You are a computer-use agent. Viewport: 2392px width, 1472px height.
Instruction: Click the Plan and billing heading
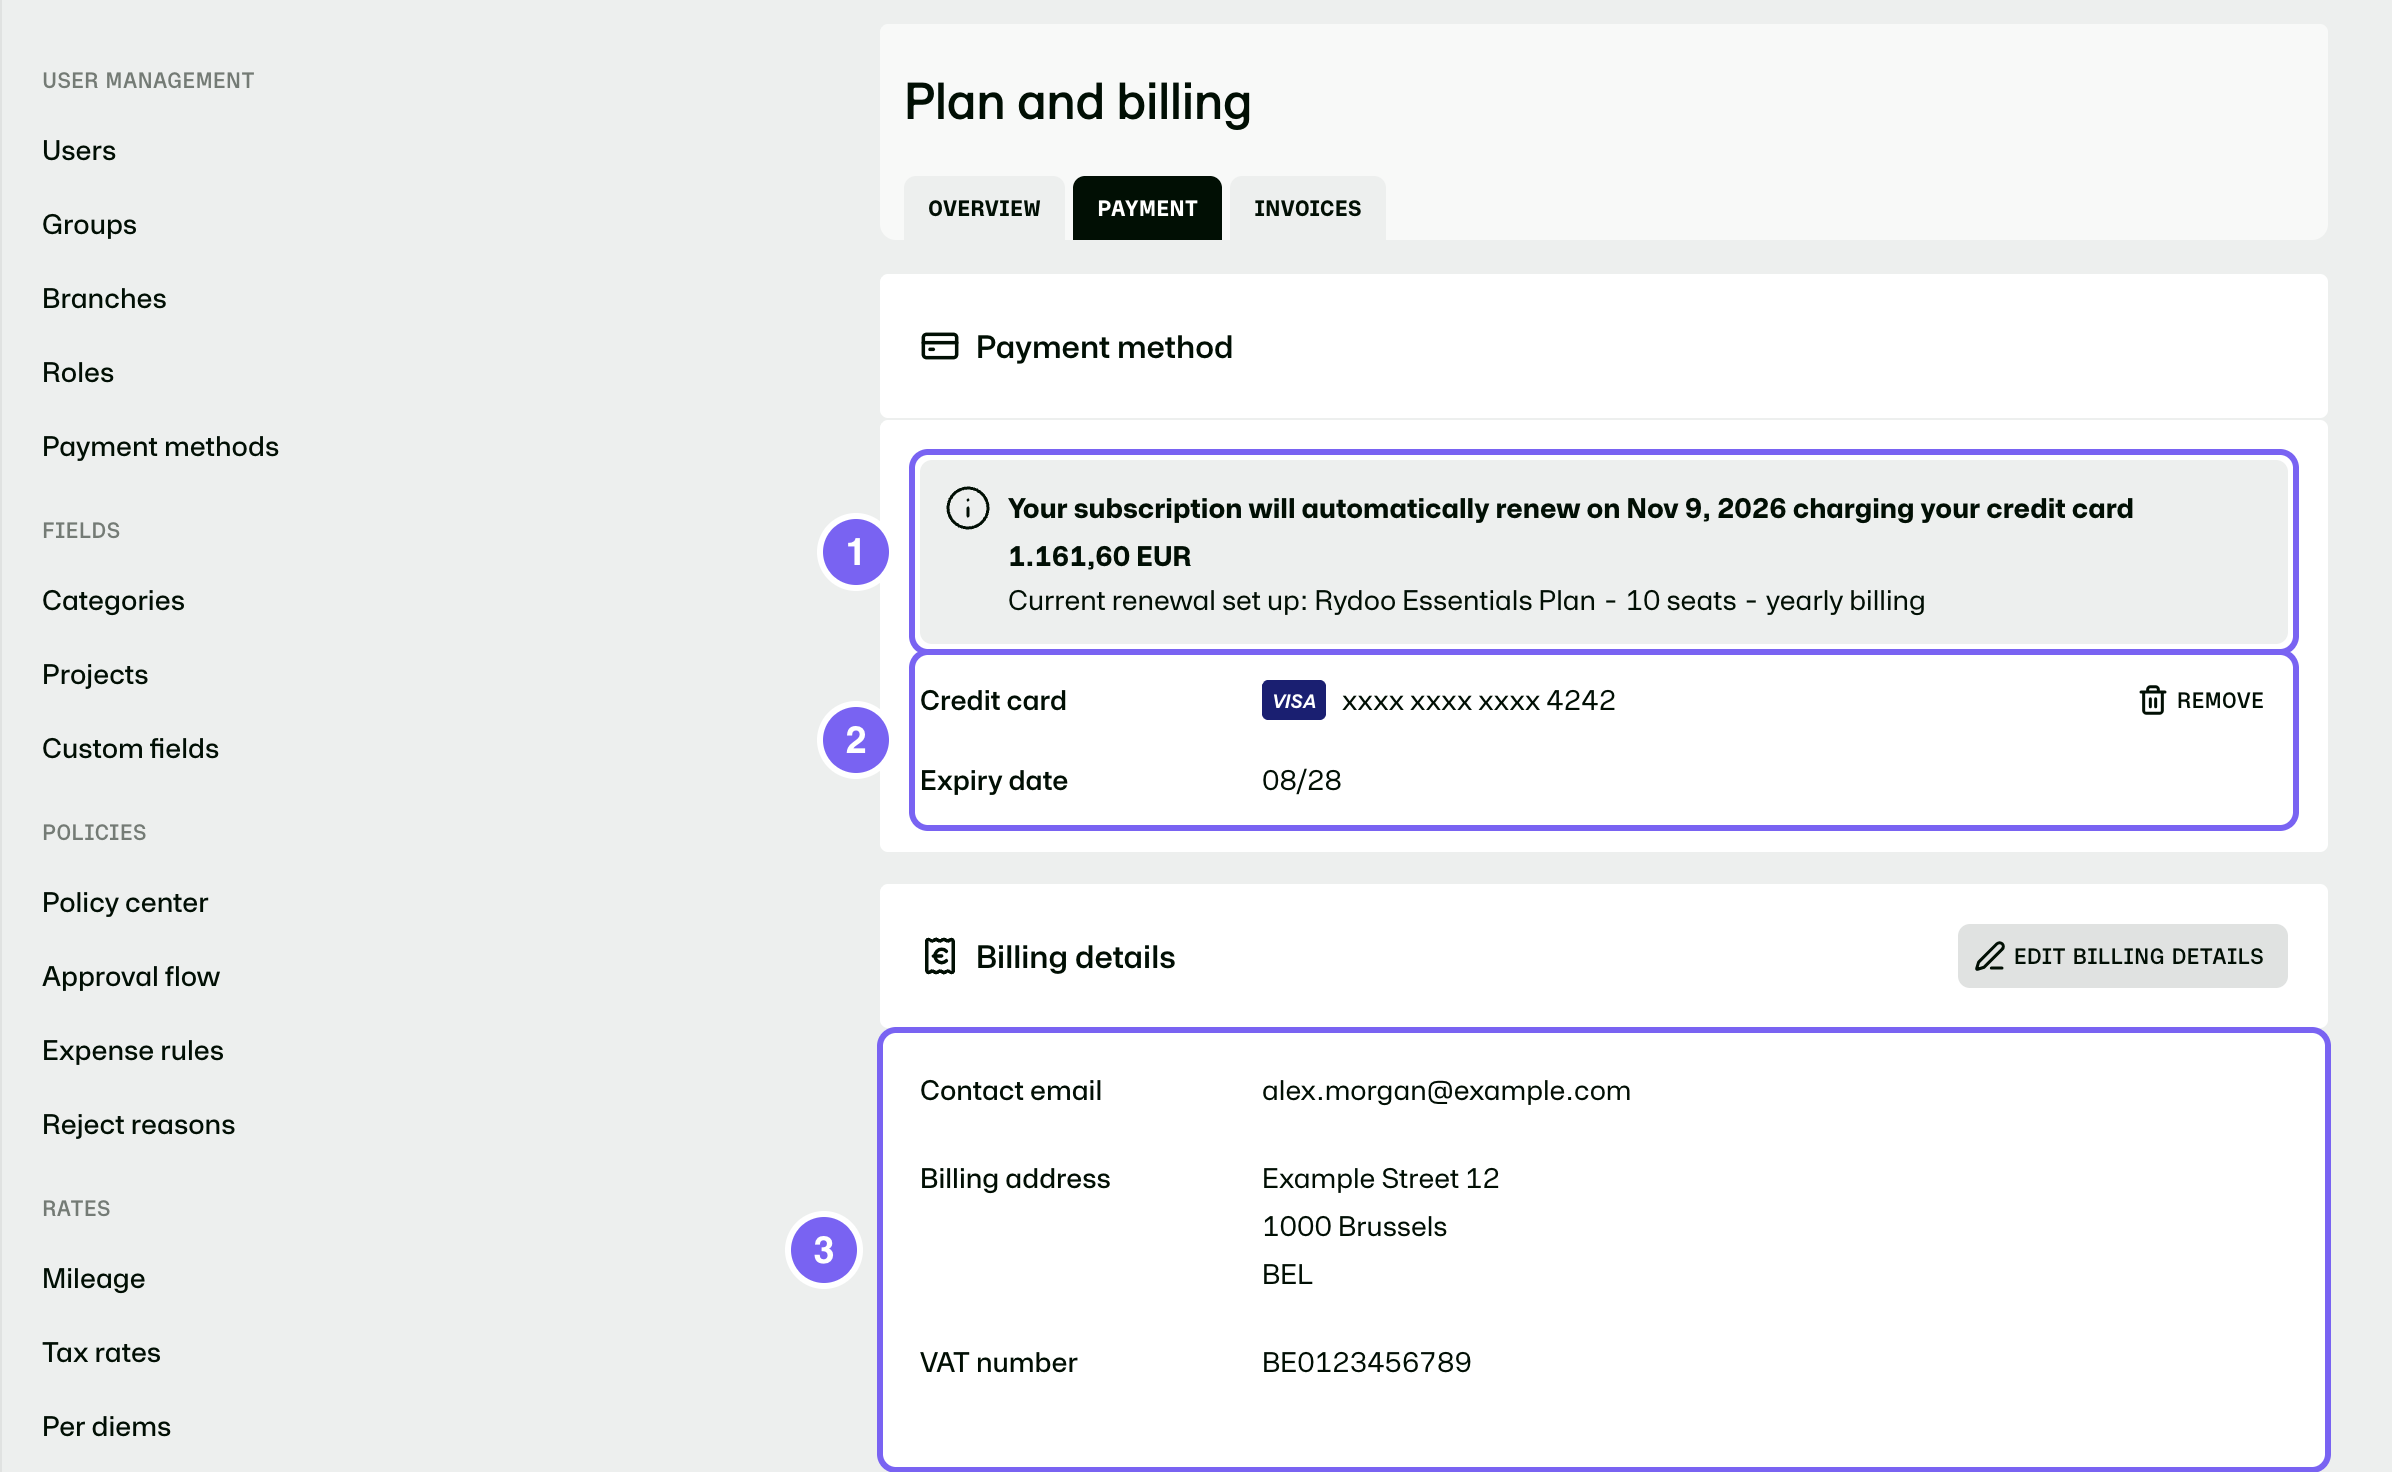(x=1078, y=102)
